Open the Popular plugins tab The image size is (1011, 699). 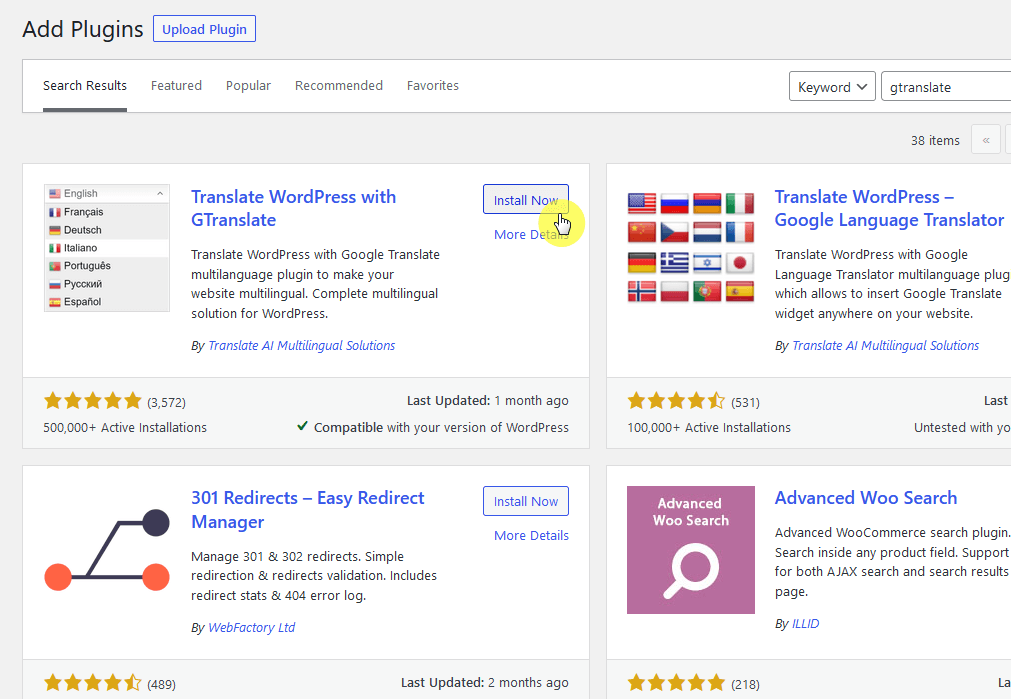248,86
